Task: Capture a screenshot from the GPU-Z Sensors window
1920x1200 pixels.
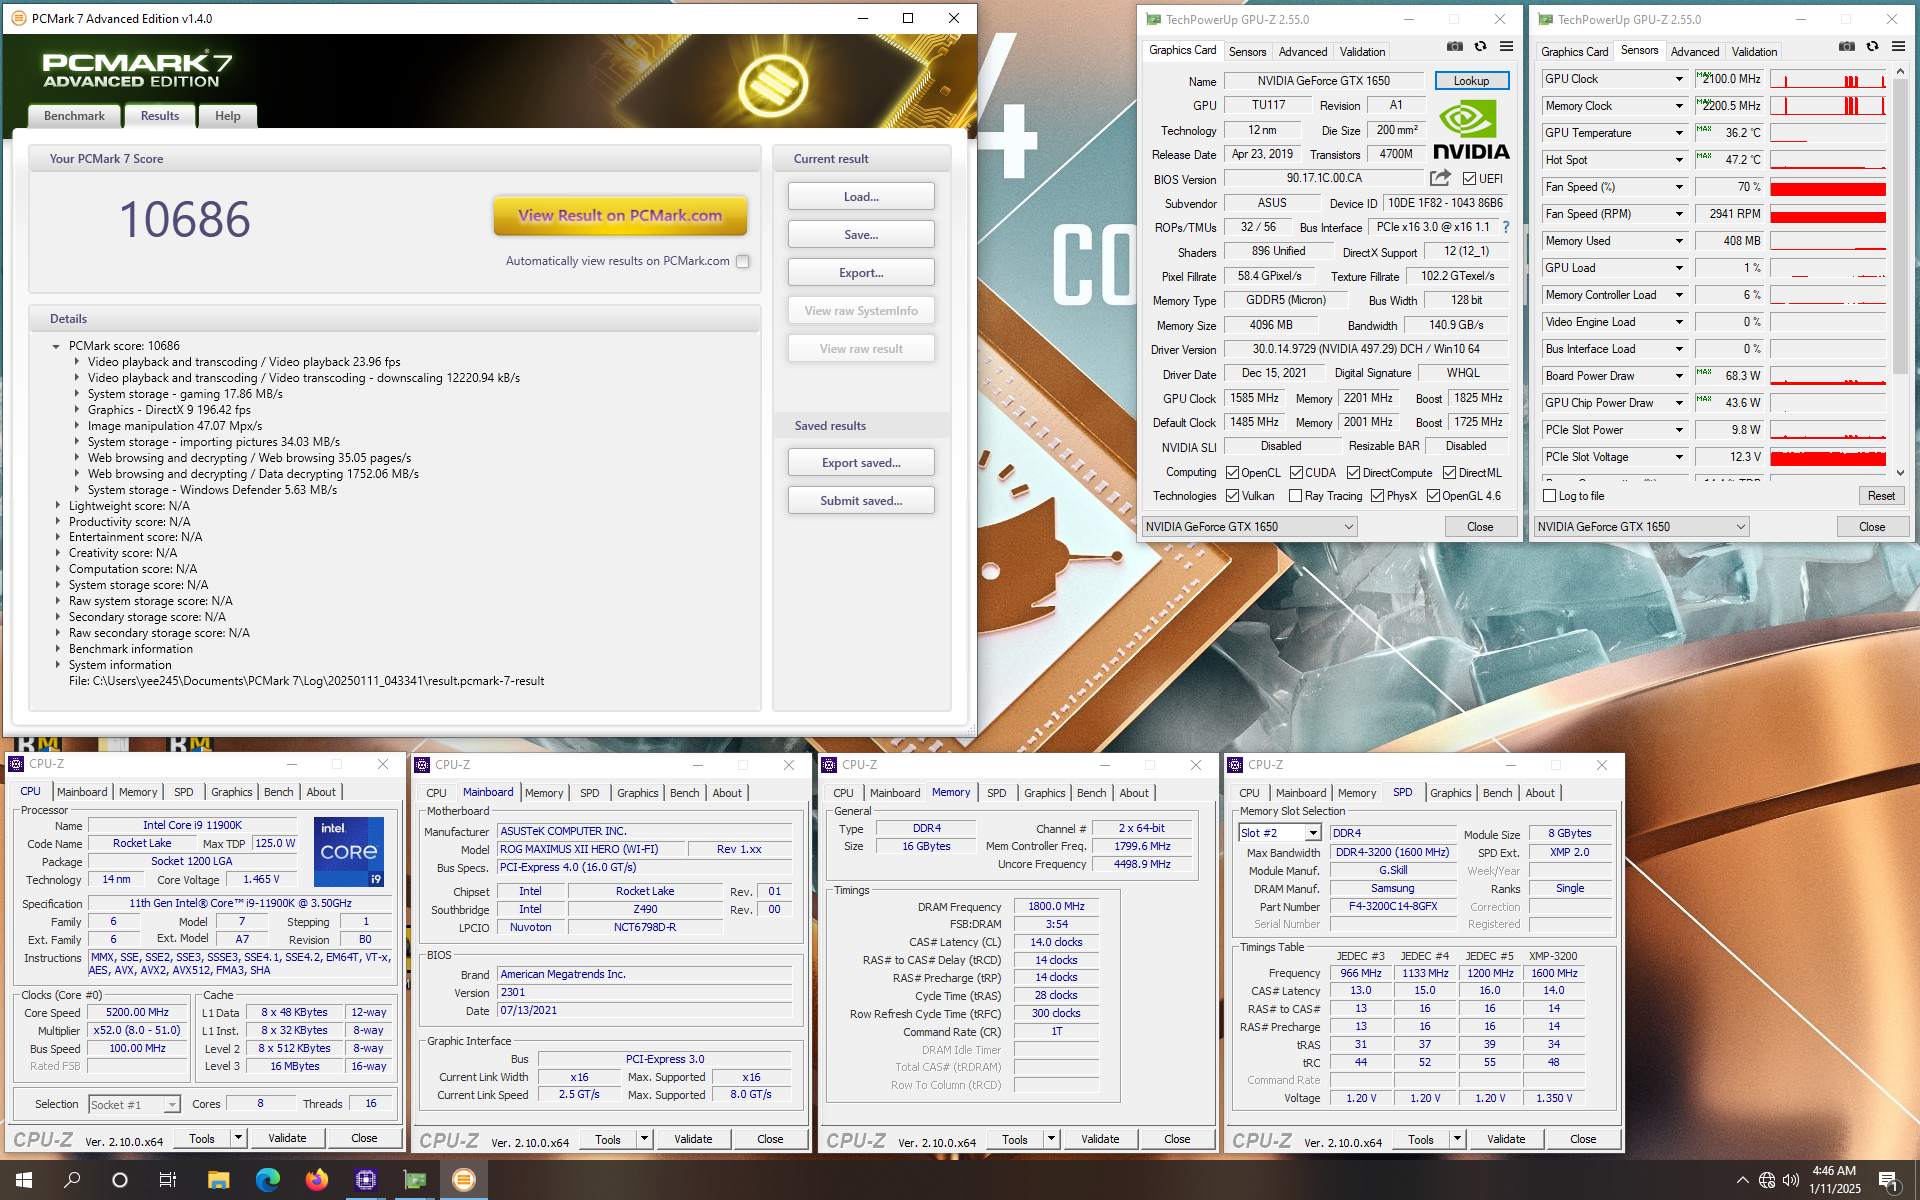Action: [1846, 47]
